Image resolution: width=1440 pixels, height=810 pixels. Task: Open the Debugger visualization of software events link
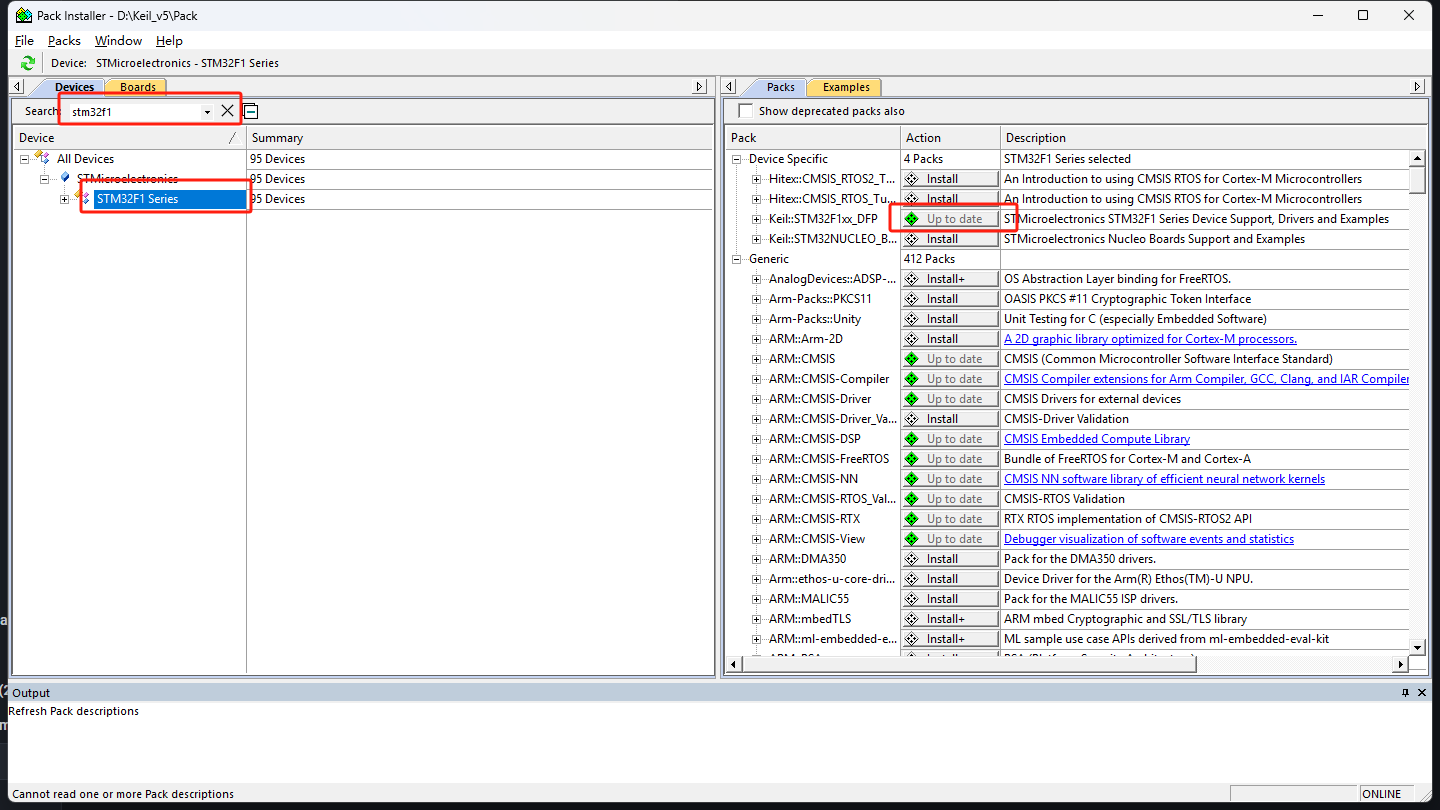pos(1149,539)
